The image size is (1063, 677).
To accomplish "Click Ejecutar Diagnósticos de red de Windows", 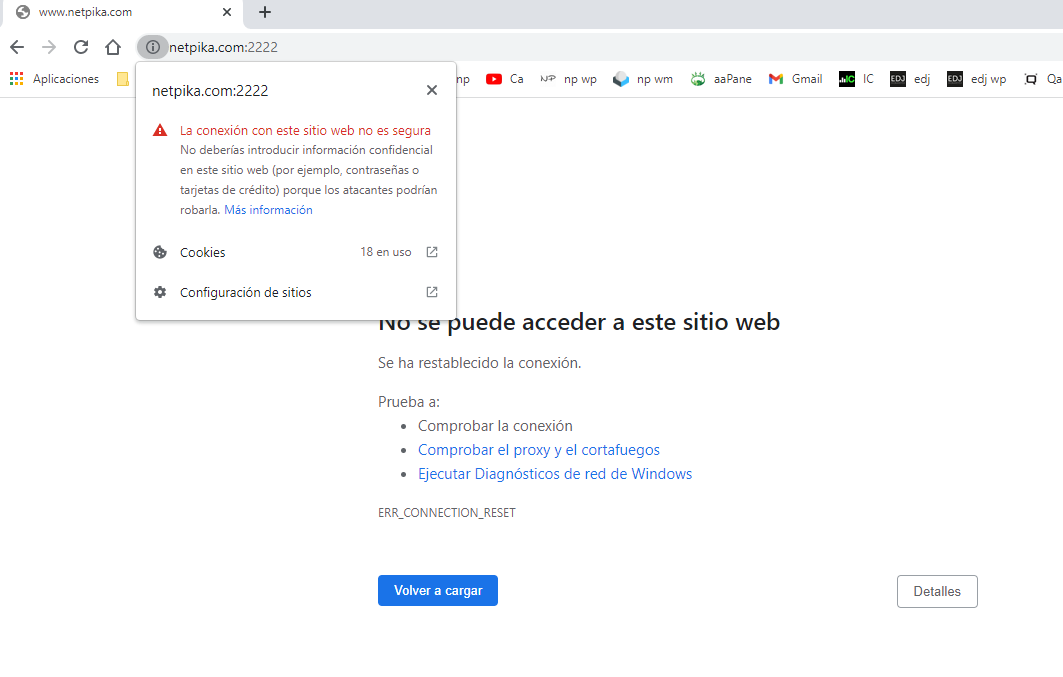I will point(555,474).
